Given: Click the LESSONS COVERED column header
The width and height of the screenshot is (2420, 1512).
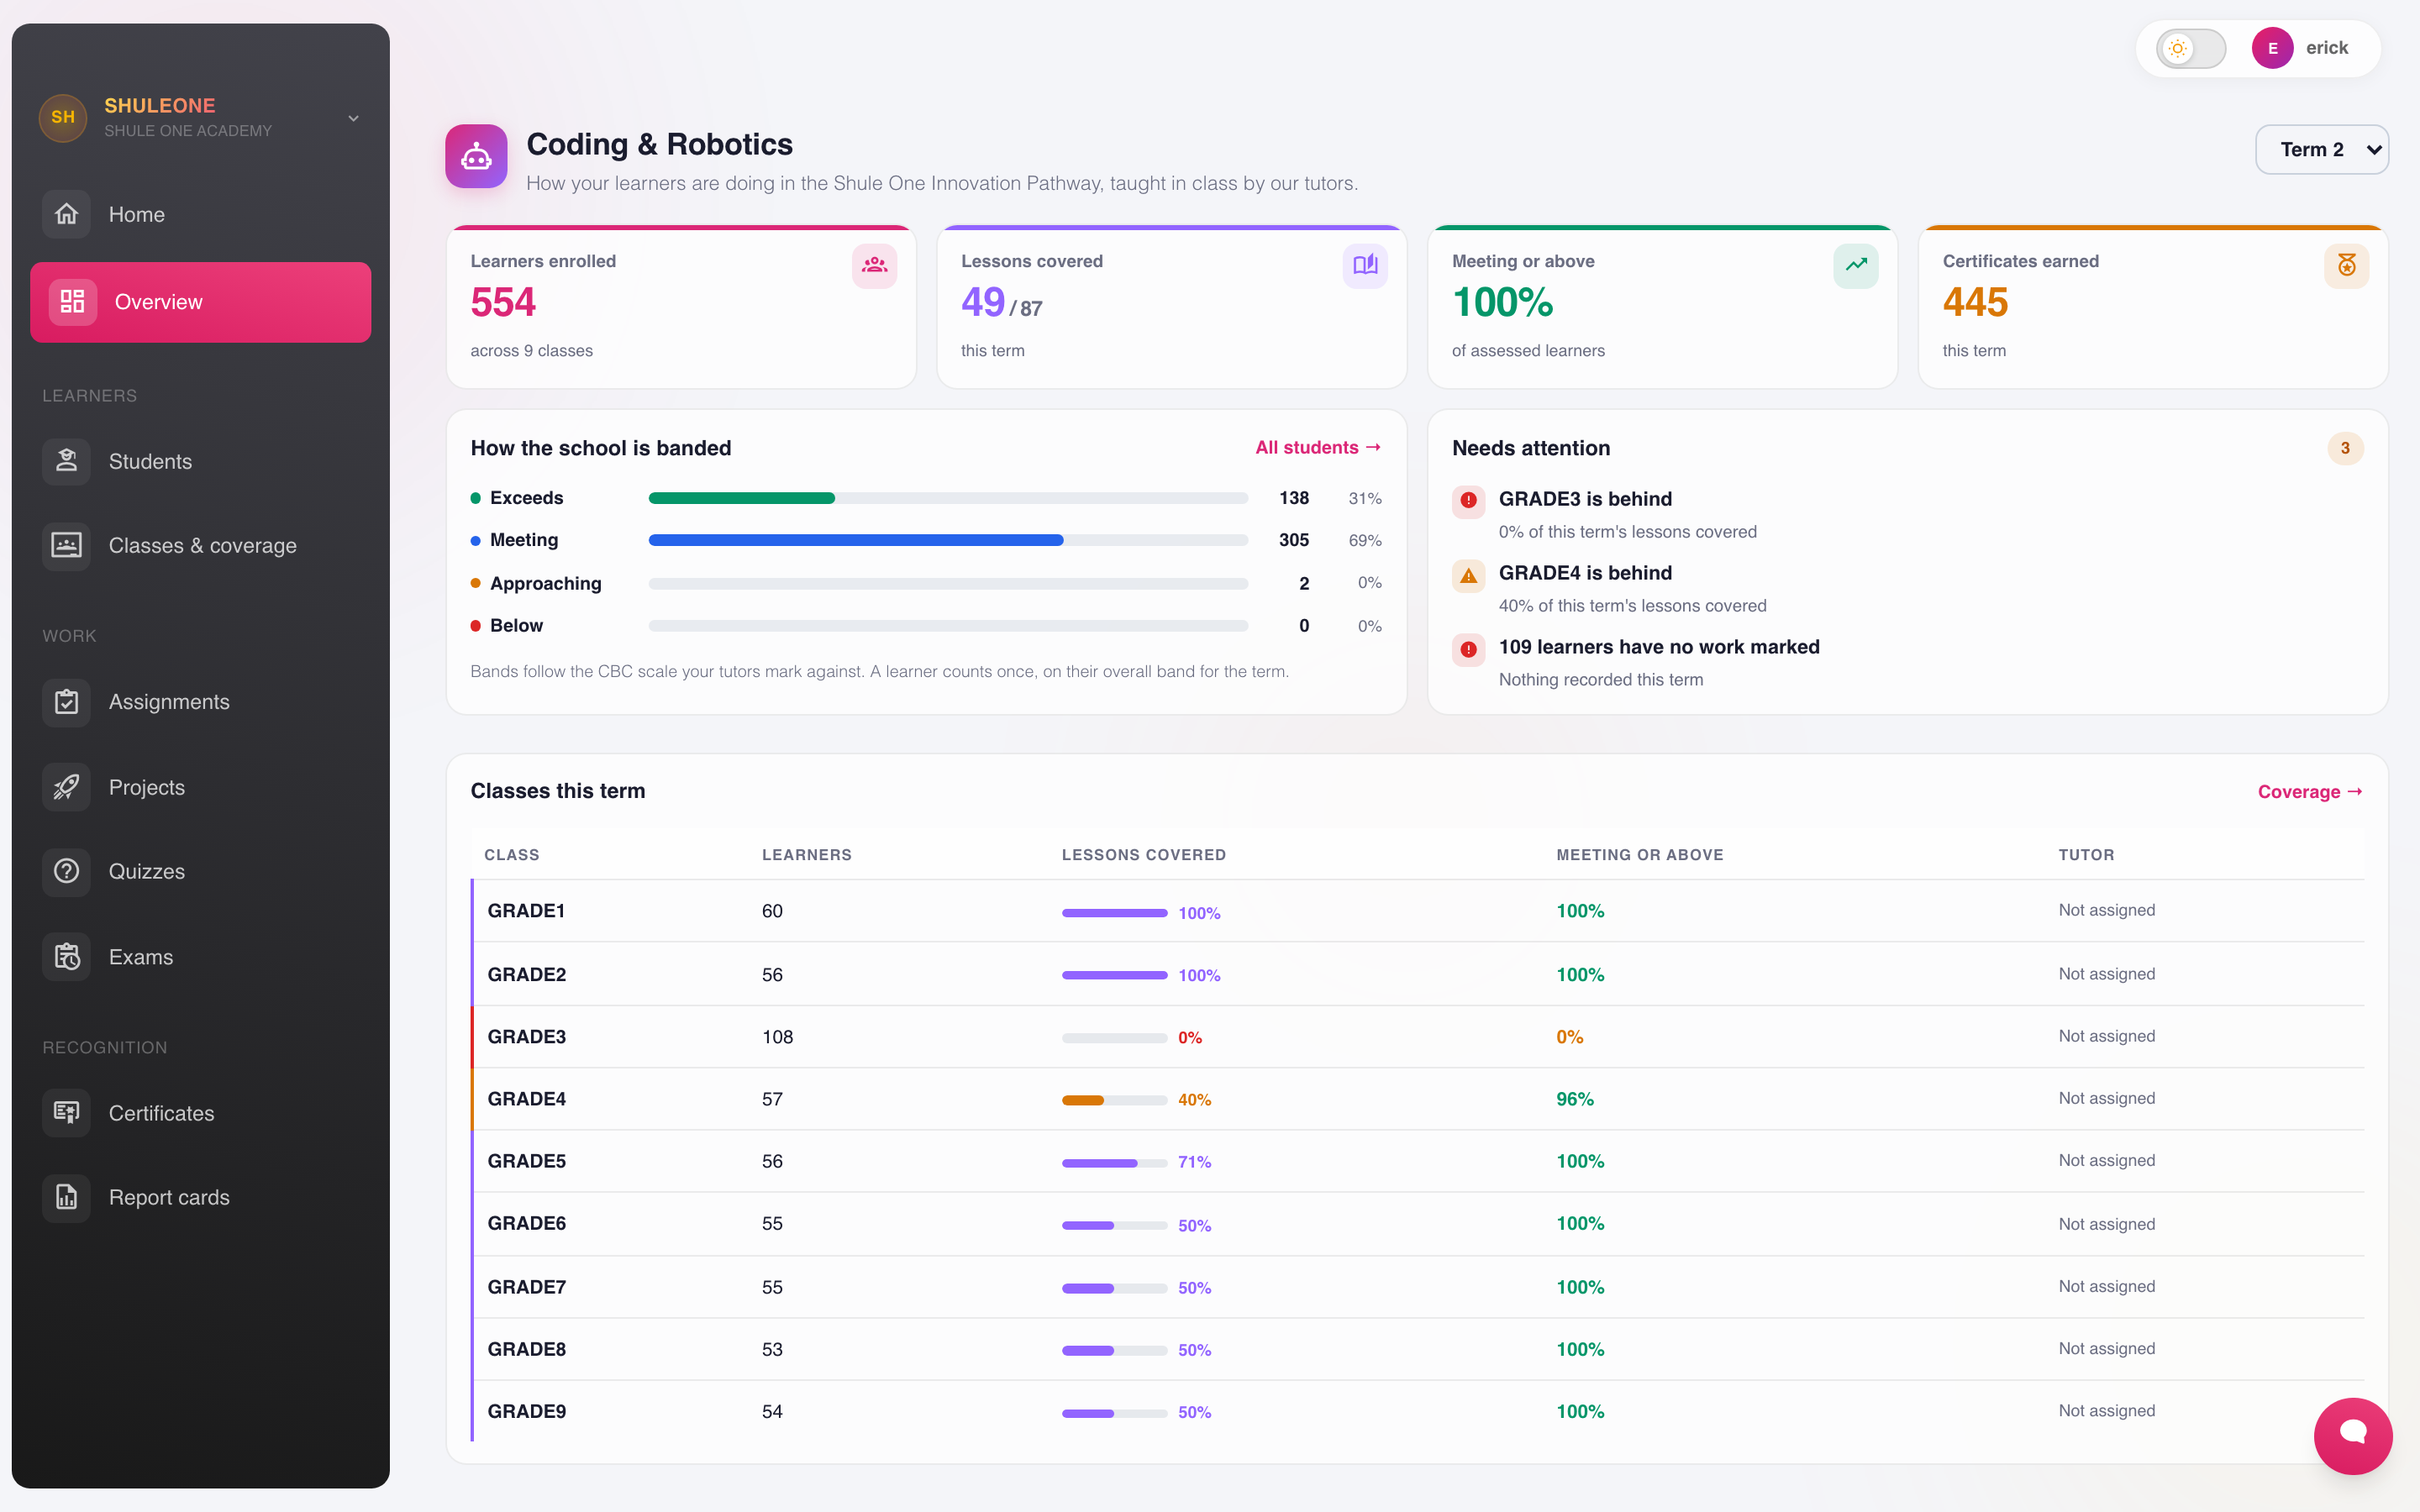Looking at the screenshot, I should pyautogui.click(x=1143, y=855).
